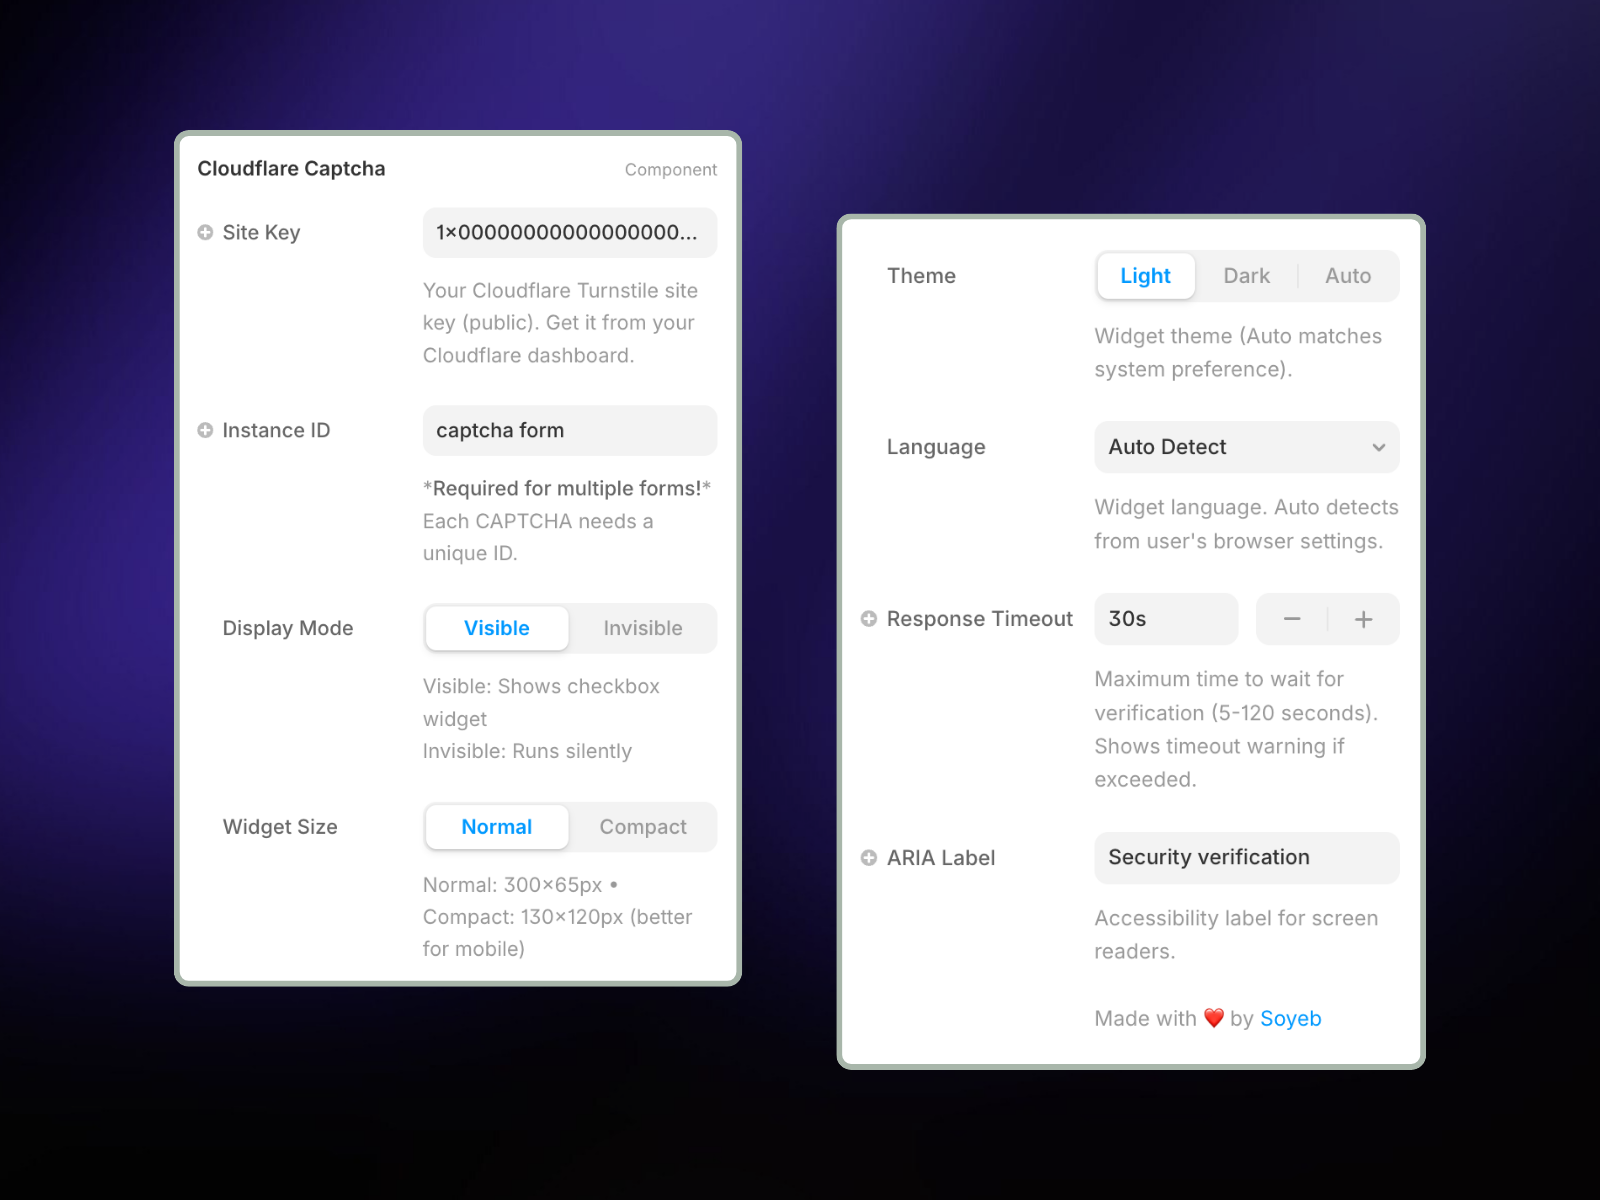Click the plus icon beside Instance ID
Viewport: 1600px width, 1200px height.
pyautogui.click(x=205, y=430)
